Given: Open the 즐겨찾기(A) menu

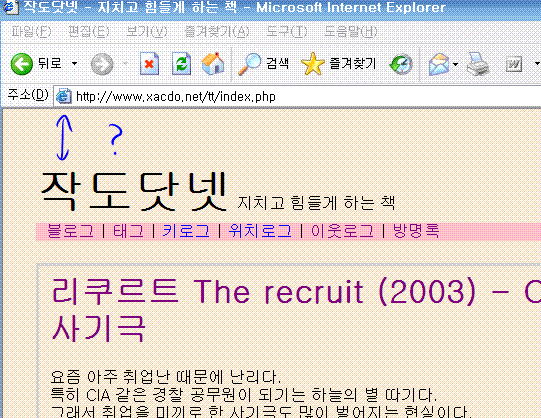Looking at the screenshot, I should click(217, 32).
